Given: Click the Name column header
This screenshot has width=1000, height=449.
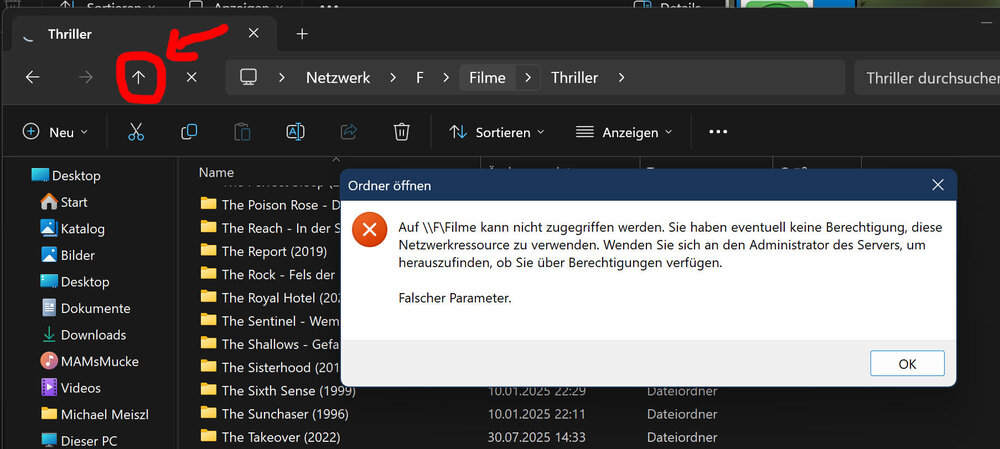Looking at the screenshot, I should (x=216, y=172).
